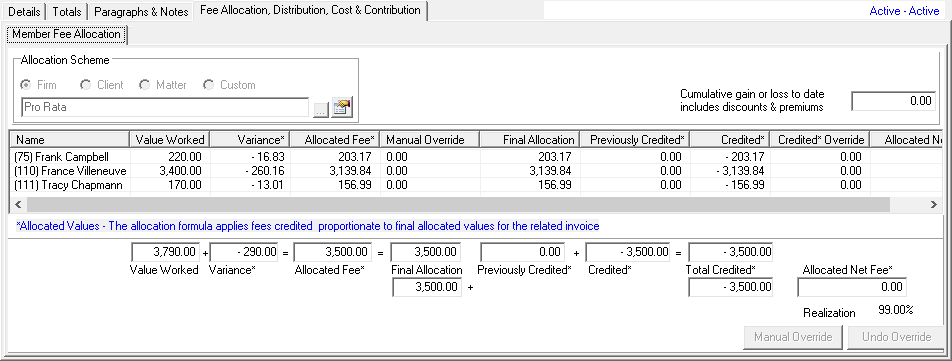Viewport: 952px width, 361px height.
Task: Click the Active - Active status text
Action: [x=905, y=11]
